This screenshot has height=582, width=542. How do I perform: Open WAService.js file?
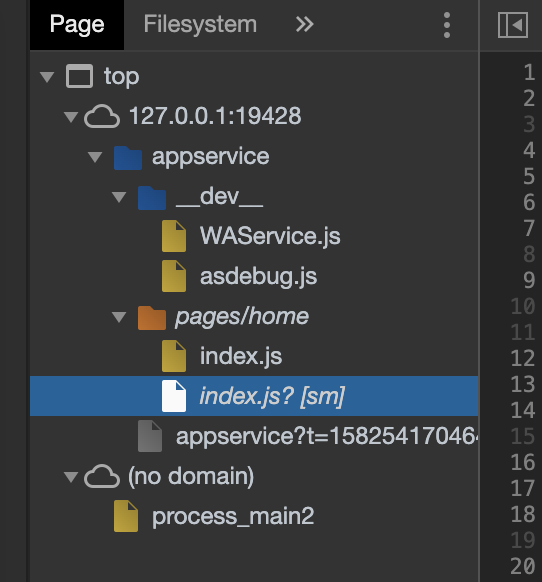click(270, 236)
